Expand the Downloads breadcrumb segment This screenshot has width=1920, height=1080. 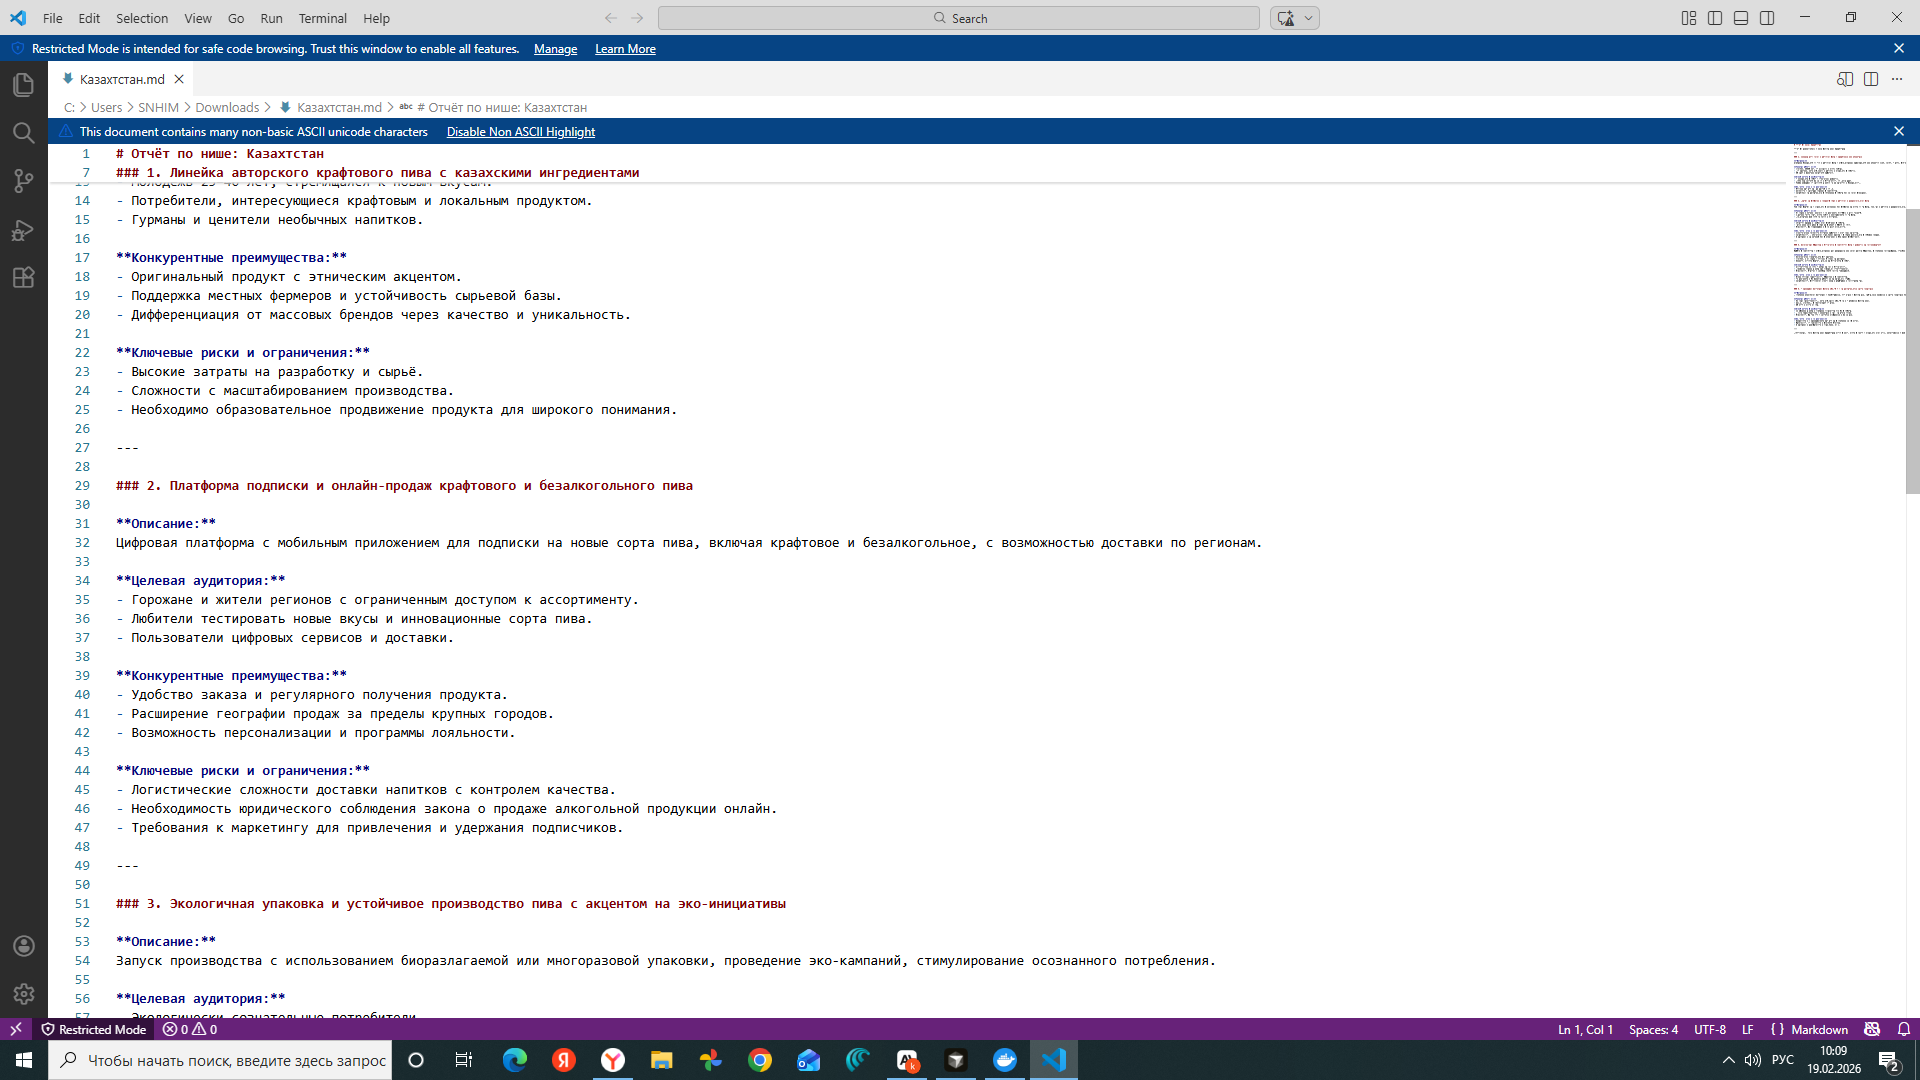point(227,107)
